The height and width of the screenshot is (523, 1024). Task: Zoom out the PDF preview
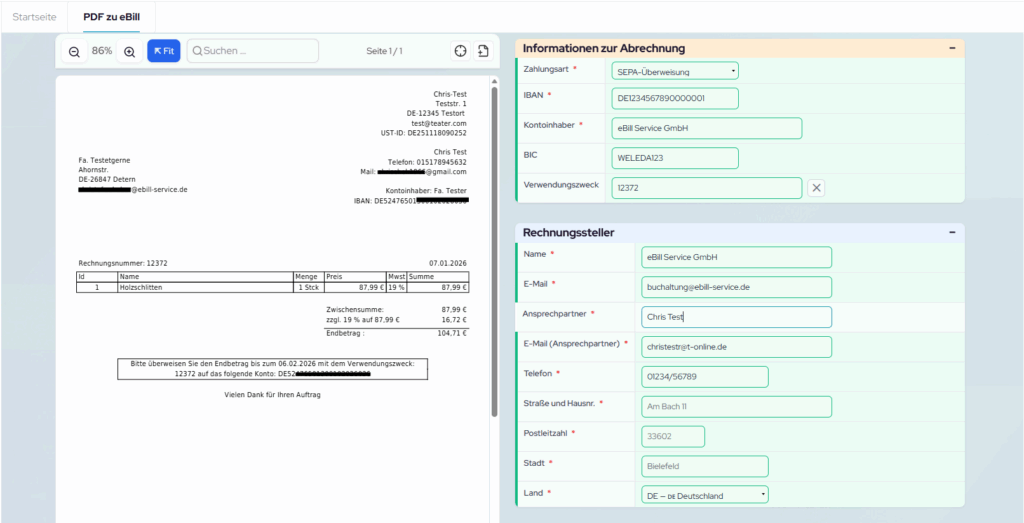pos(74,51)
